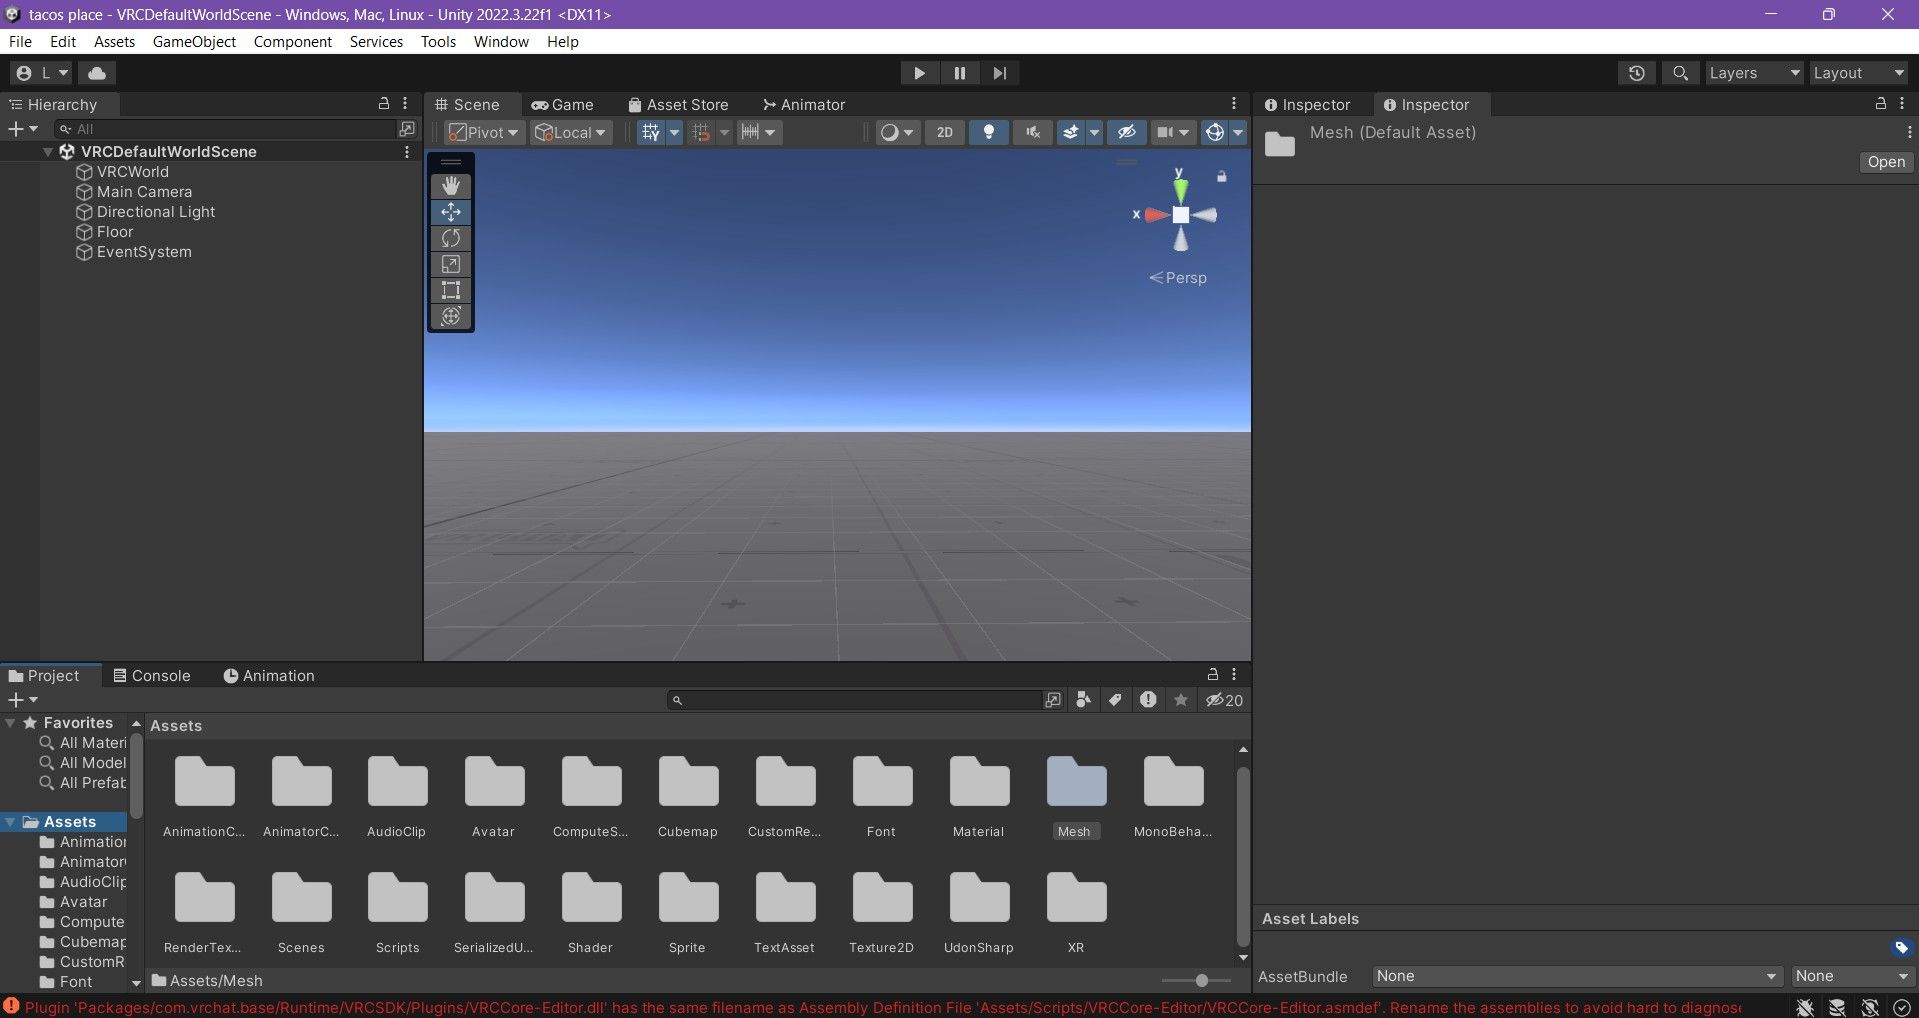Viewport: 1919px width, 1018px height.
Task: Open the Undo History icon
Action: tap(1637, 73)
